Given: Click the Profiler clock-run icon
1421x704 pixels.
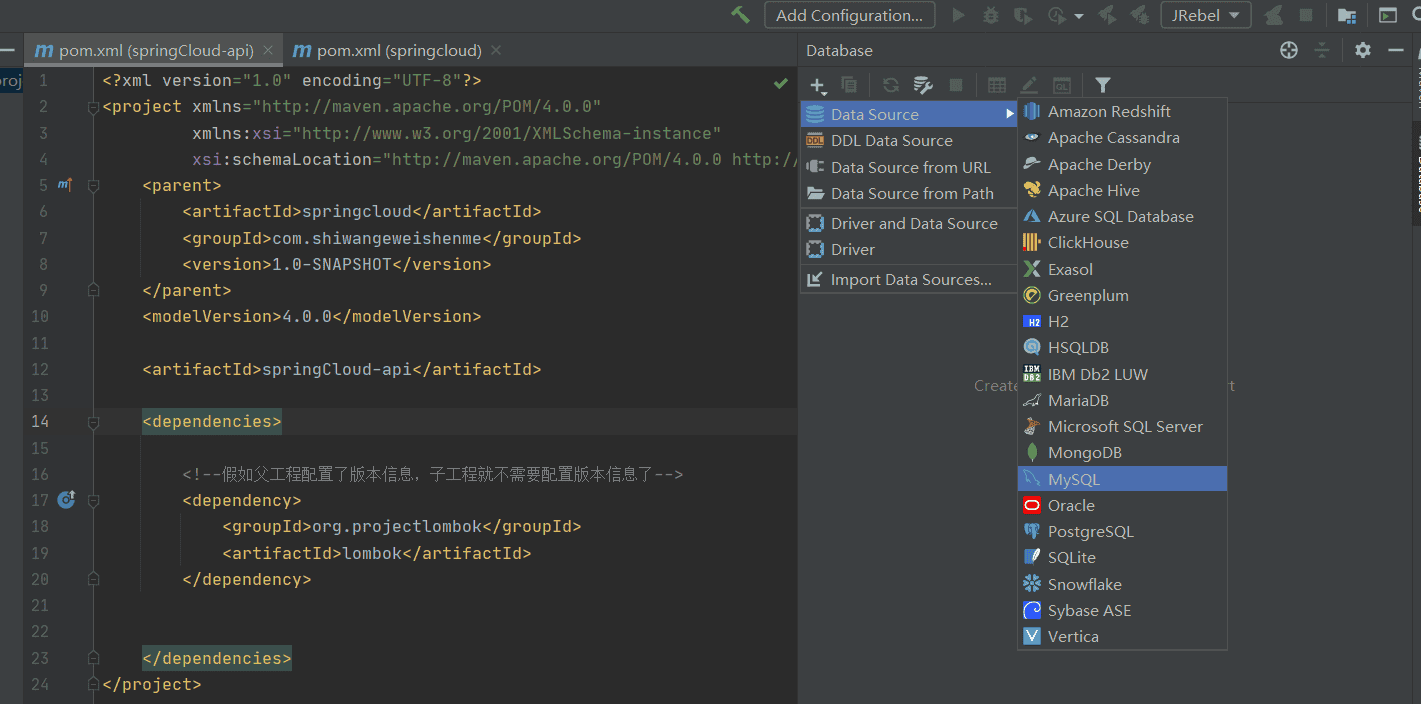Looking at the screenshot, I should pyautogui.click(x=1057, y=15).
